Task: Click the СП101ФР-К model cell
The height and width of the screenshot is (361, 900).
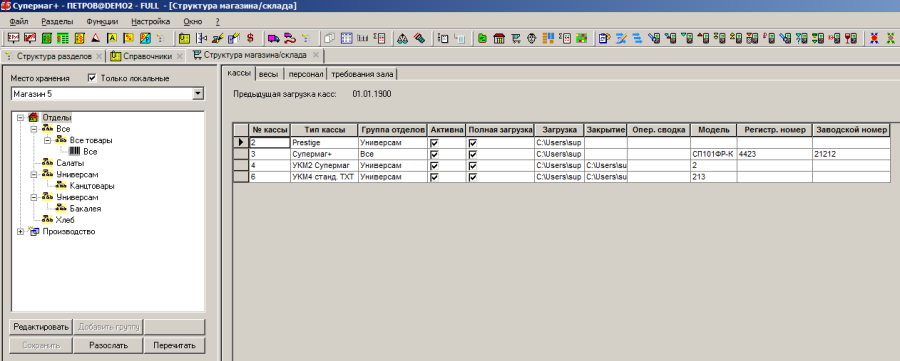Action: (x=713, y=154)
